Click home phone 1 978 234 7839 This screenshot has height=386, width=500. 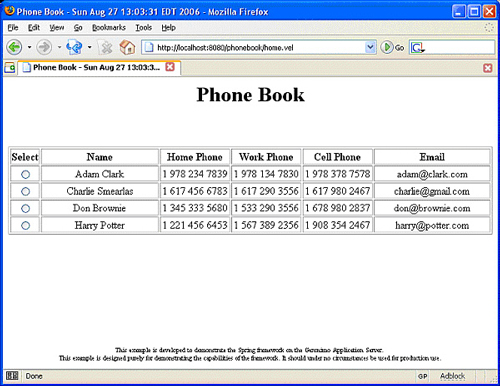195,174
